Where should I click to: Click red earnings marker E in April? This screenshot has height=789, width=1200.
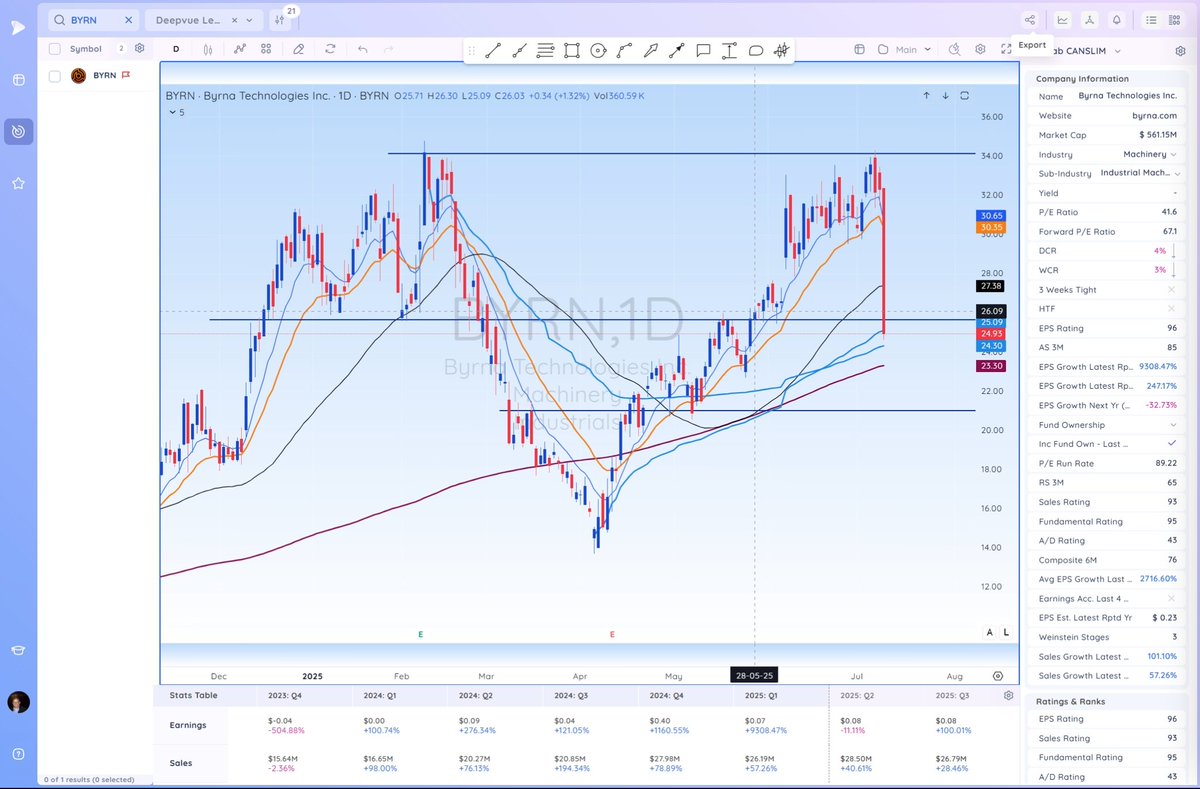point(612,634)
